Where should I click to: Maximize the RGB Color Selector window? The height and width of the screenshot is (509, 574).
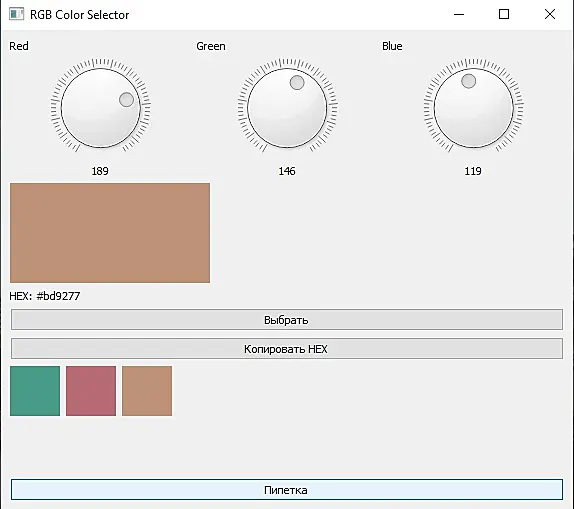(x=504, y=14)
